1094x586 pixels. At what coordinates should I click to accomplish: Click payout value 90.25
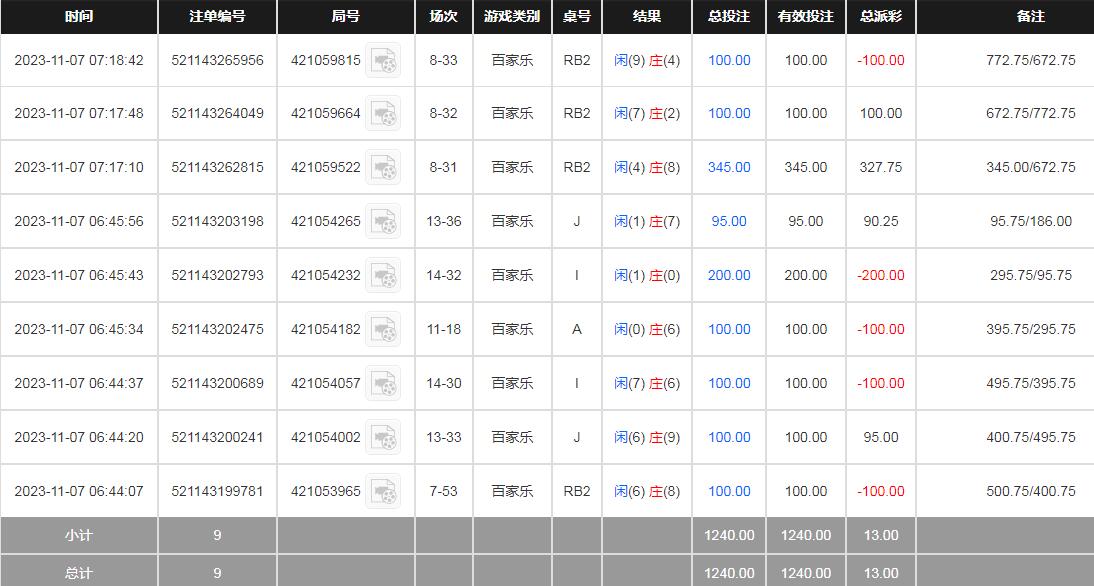[x=881, y=221]
